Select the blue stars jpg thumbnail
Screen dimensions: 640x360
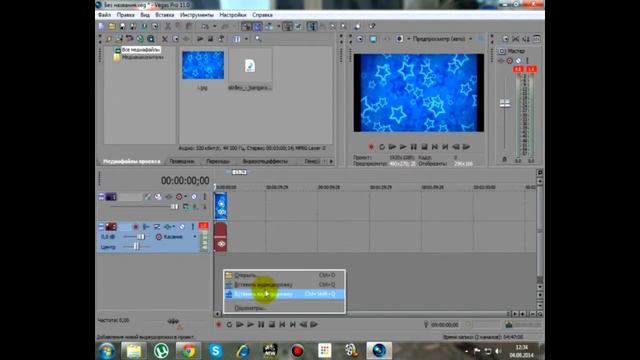click(203, 65)
